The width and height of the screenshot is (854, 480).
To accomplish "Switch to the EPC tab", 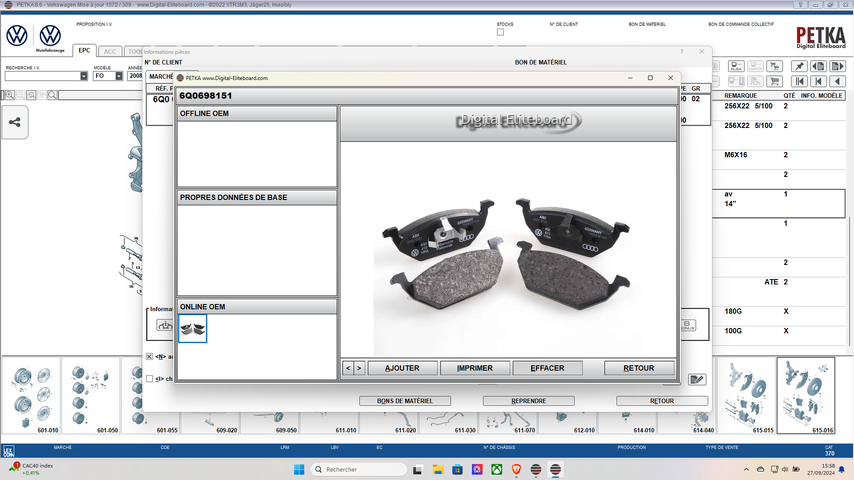I will click(84, 51).
